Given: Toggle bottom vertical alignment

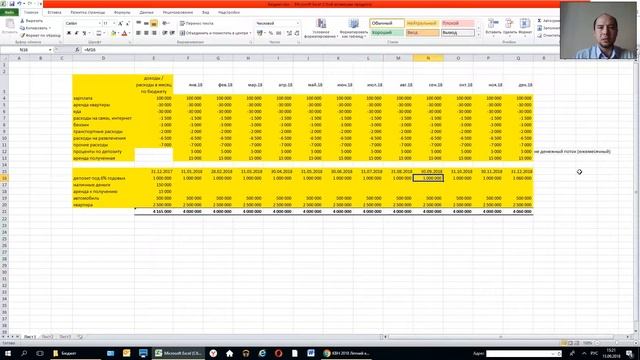Looking at the screenshot, I should point(154,24).
